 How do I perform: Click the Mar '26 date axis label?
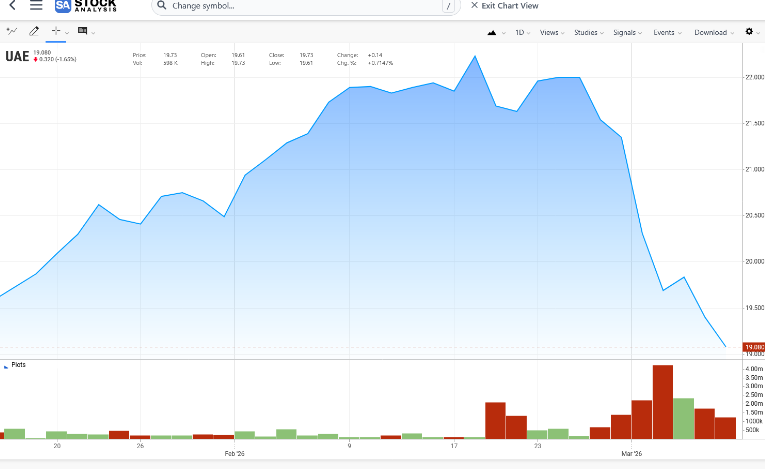point(631,453)
